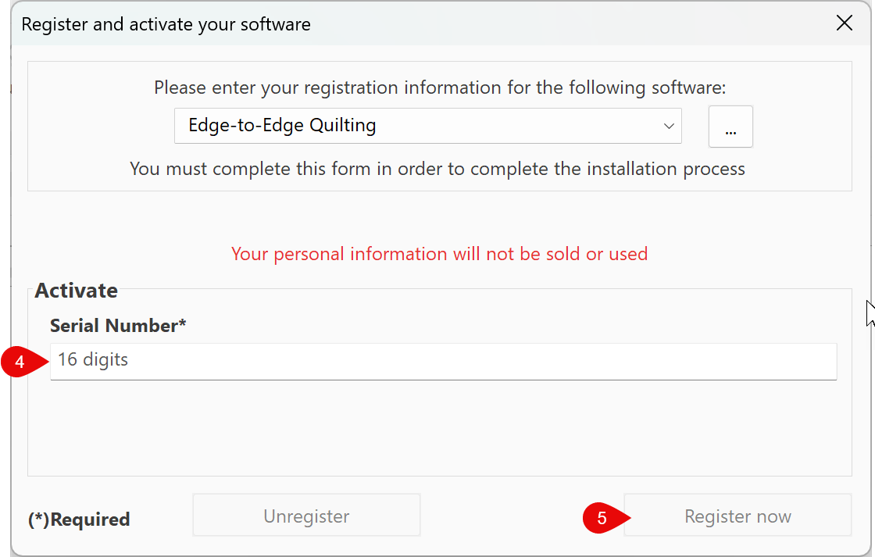Click the dialog title 'Register and activate your software'

166,25
